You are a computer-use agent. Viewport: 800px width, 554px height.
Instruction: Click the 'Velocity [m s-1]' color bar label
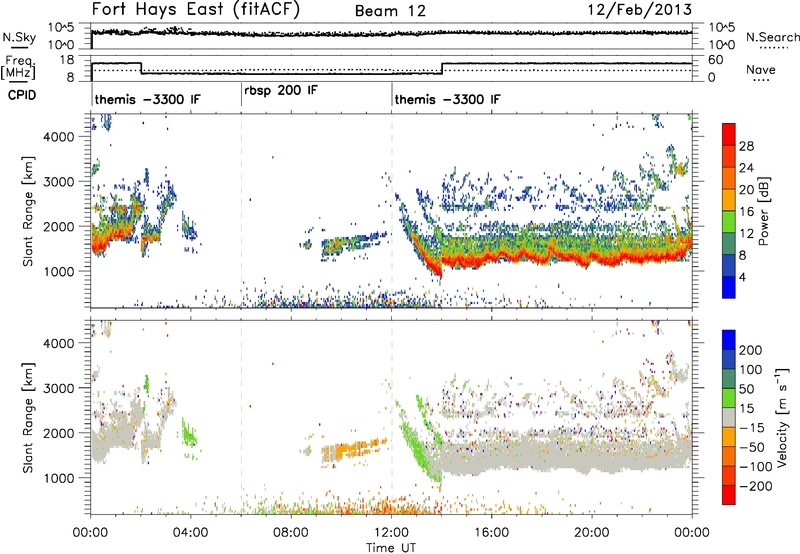point(783,417)
